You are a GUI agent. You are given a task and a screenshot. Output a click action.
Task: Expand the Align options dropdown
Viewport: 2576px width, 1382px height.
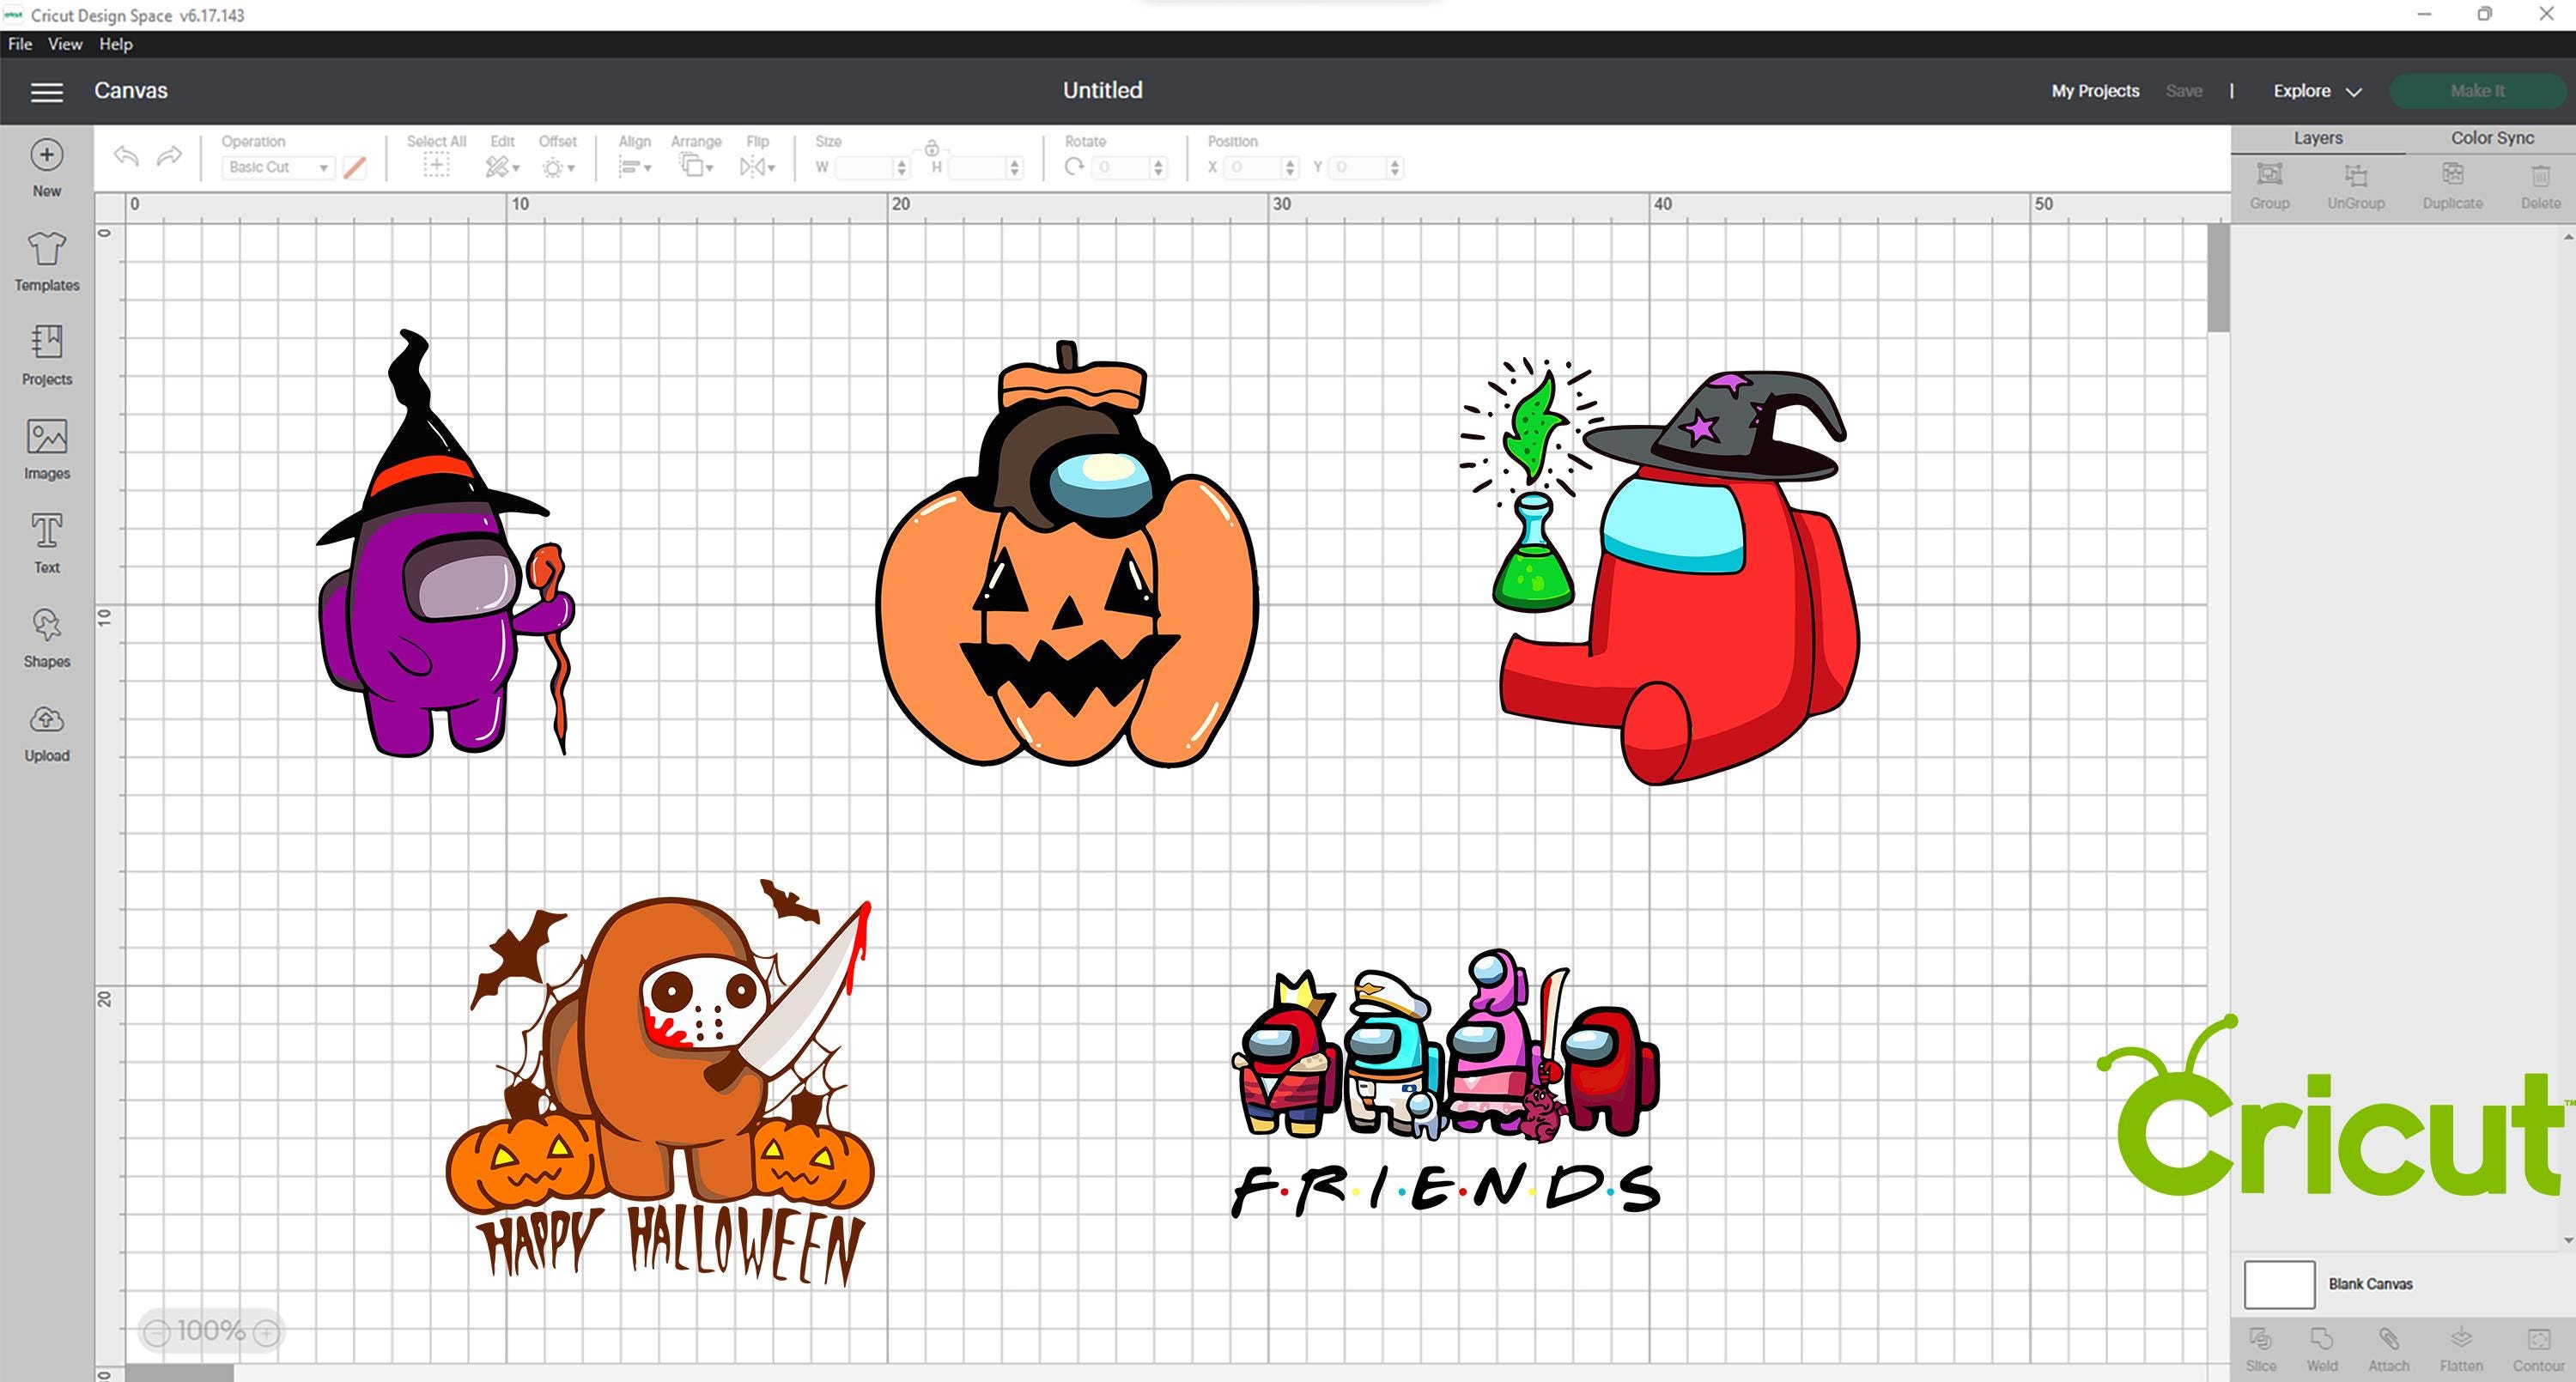(635, 167)
